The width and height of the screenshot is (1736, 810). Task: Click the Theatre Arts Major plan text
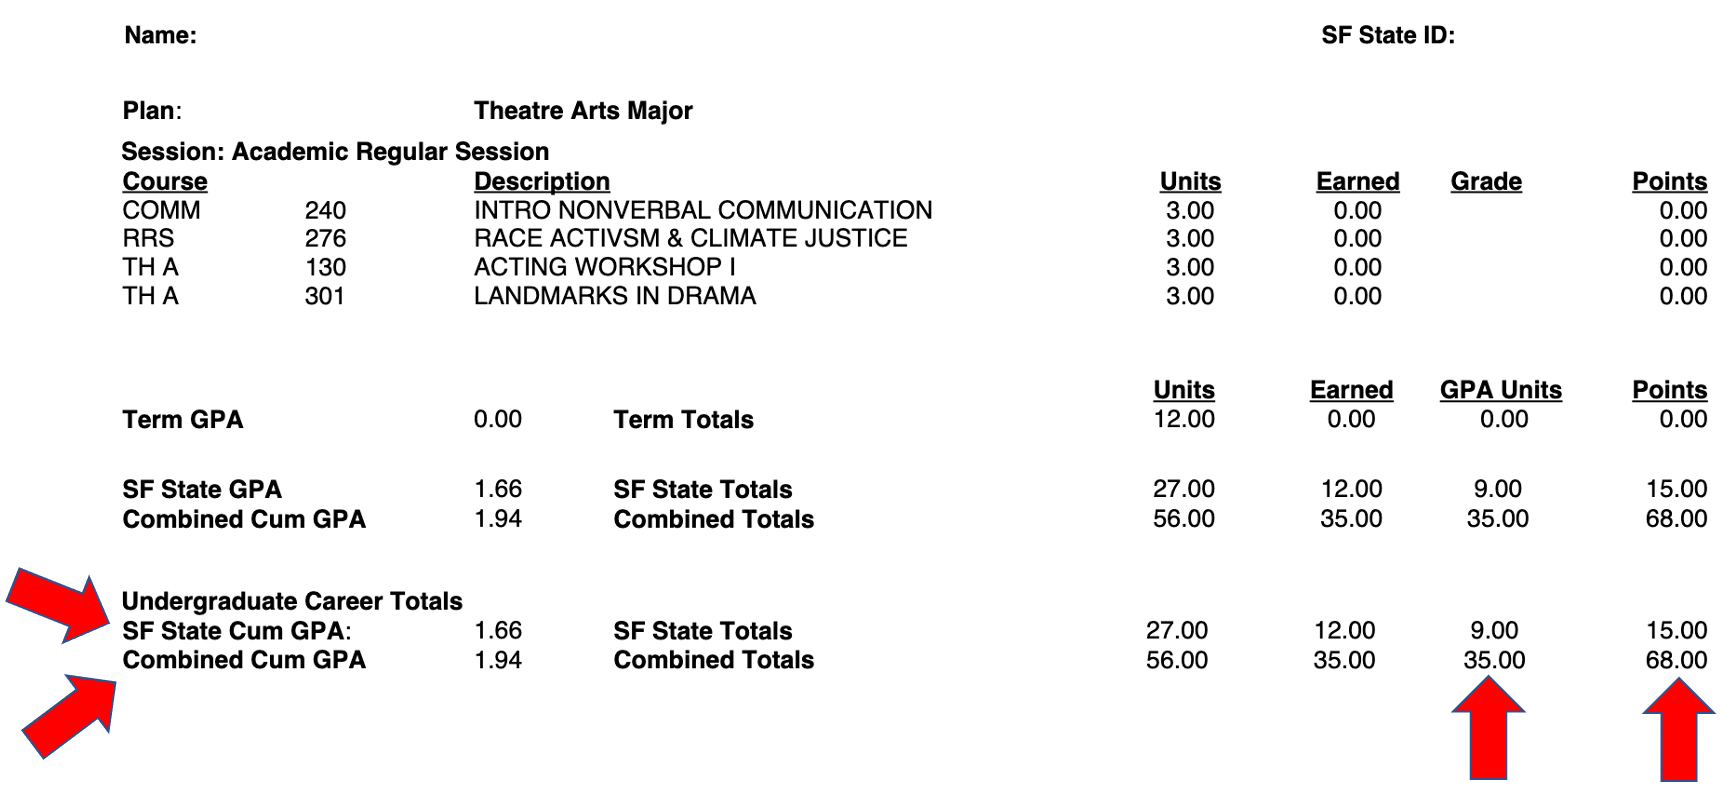click(x=583, y=111)
